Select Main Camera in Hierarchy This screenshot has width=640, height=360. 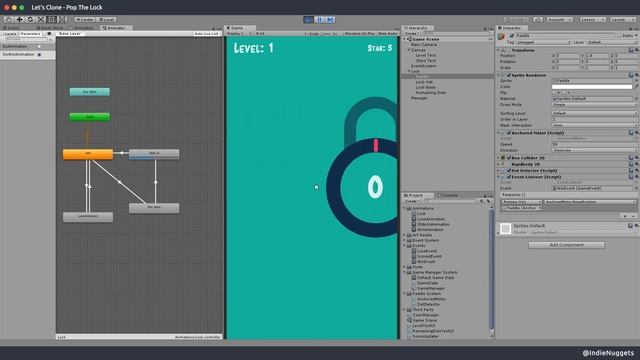pyautogui.click(x=423, y=44)
